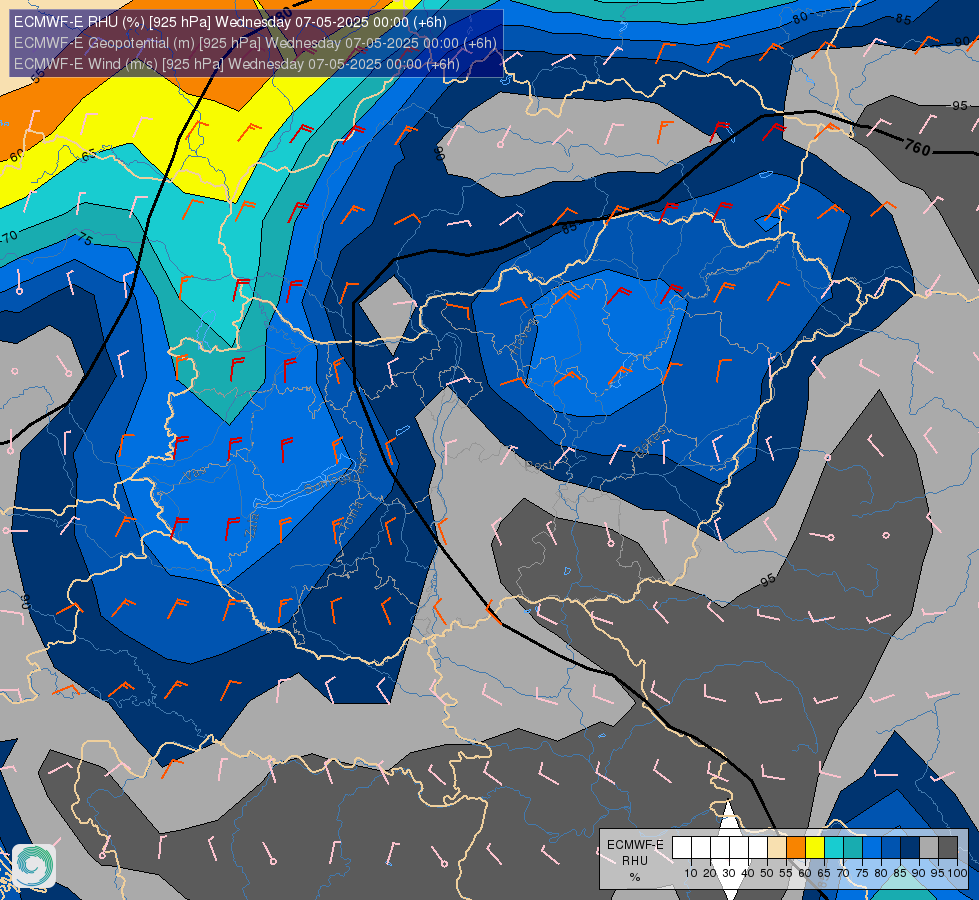Screen dimensions: 979x900
Task: Select the ECMWF-E Geopotential (m) title line
Action: point(255,43)
